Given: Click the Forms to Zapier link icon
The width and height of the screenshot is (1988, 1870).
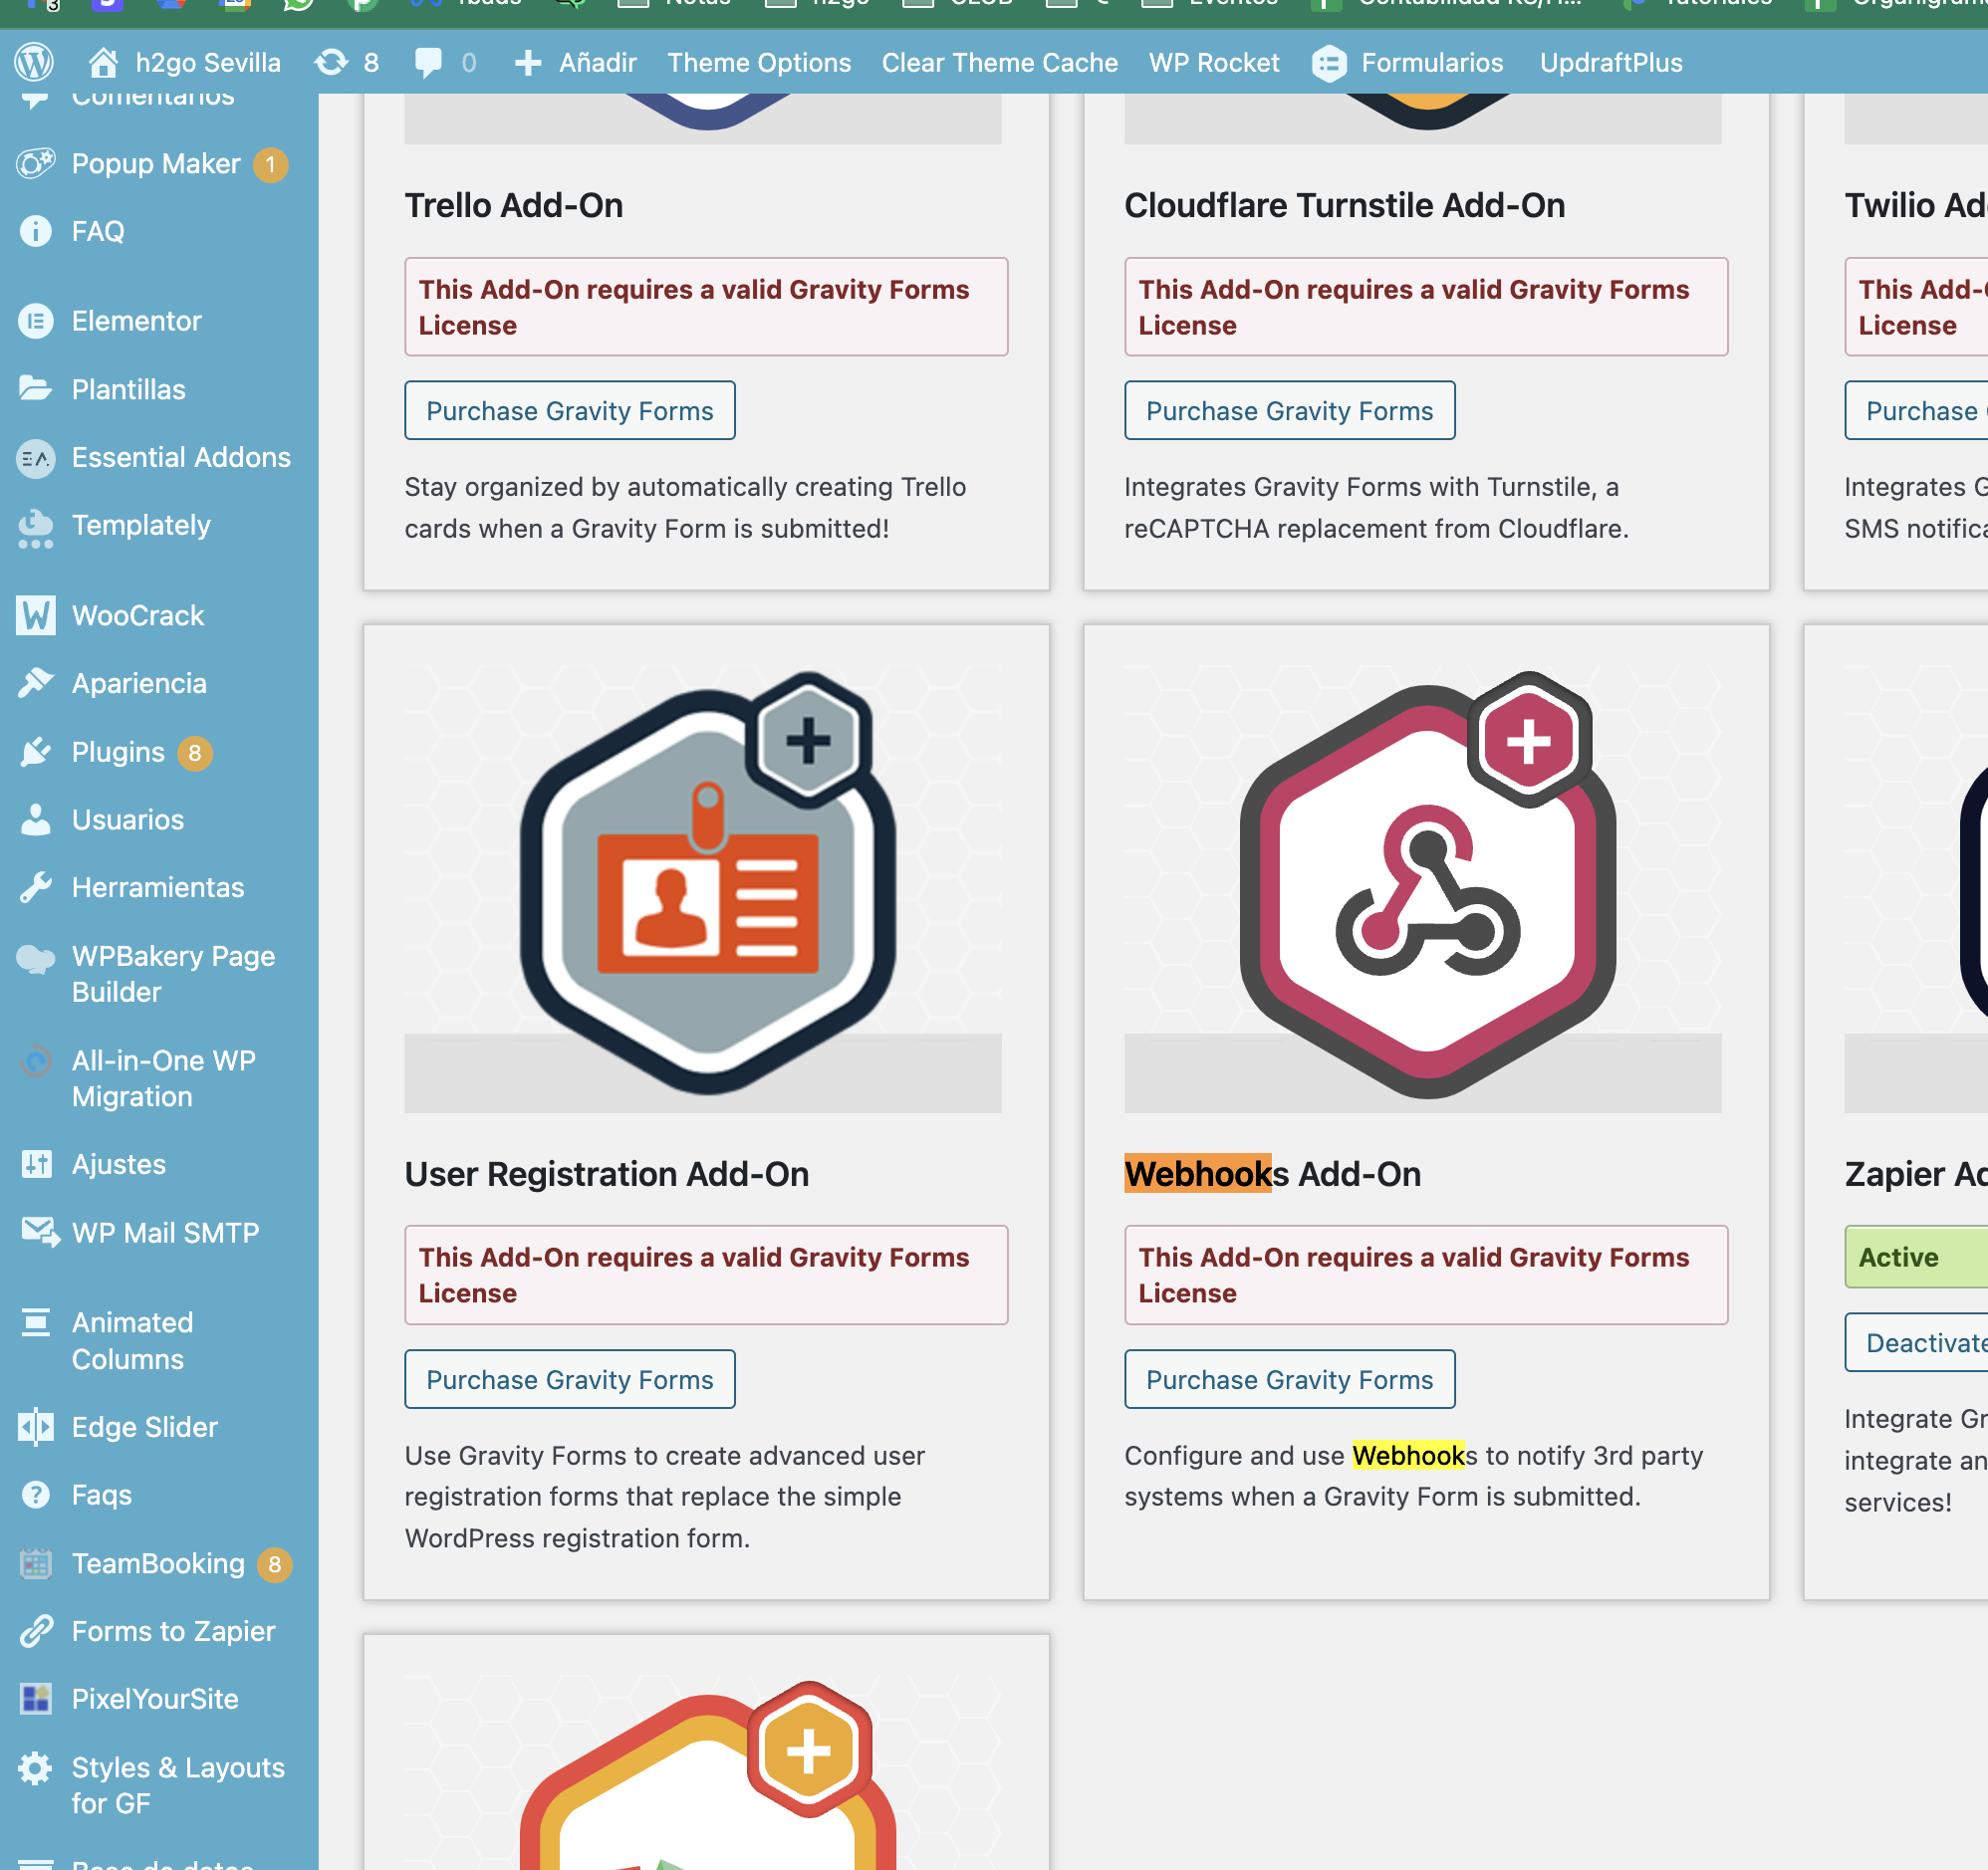Looking at the screenshot, I should point(36,1632).
